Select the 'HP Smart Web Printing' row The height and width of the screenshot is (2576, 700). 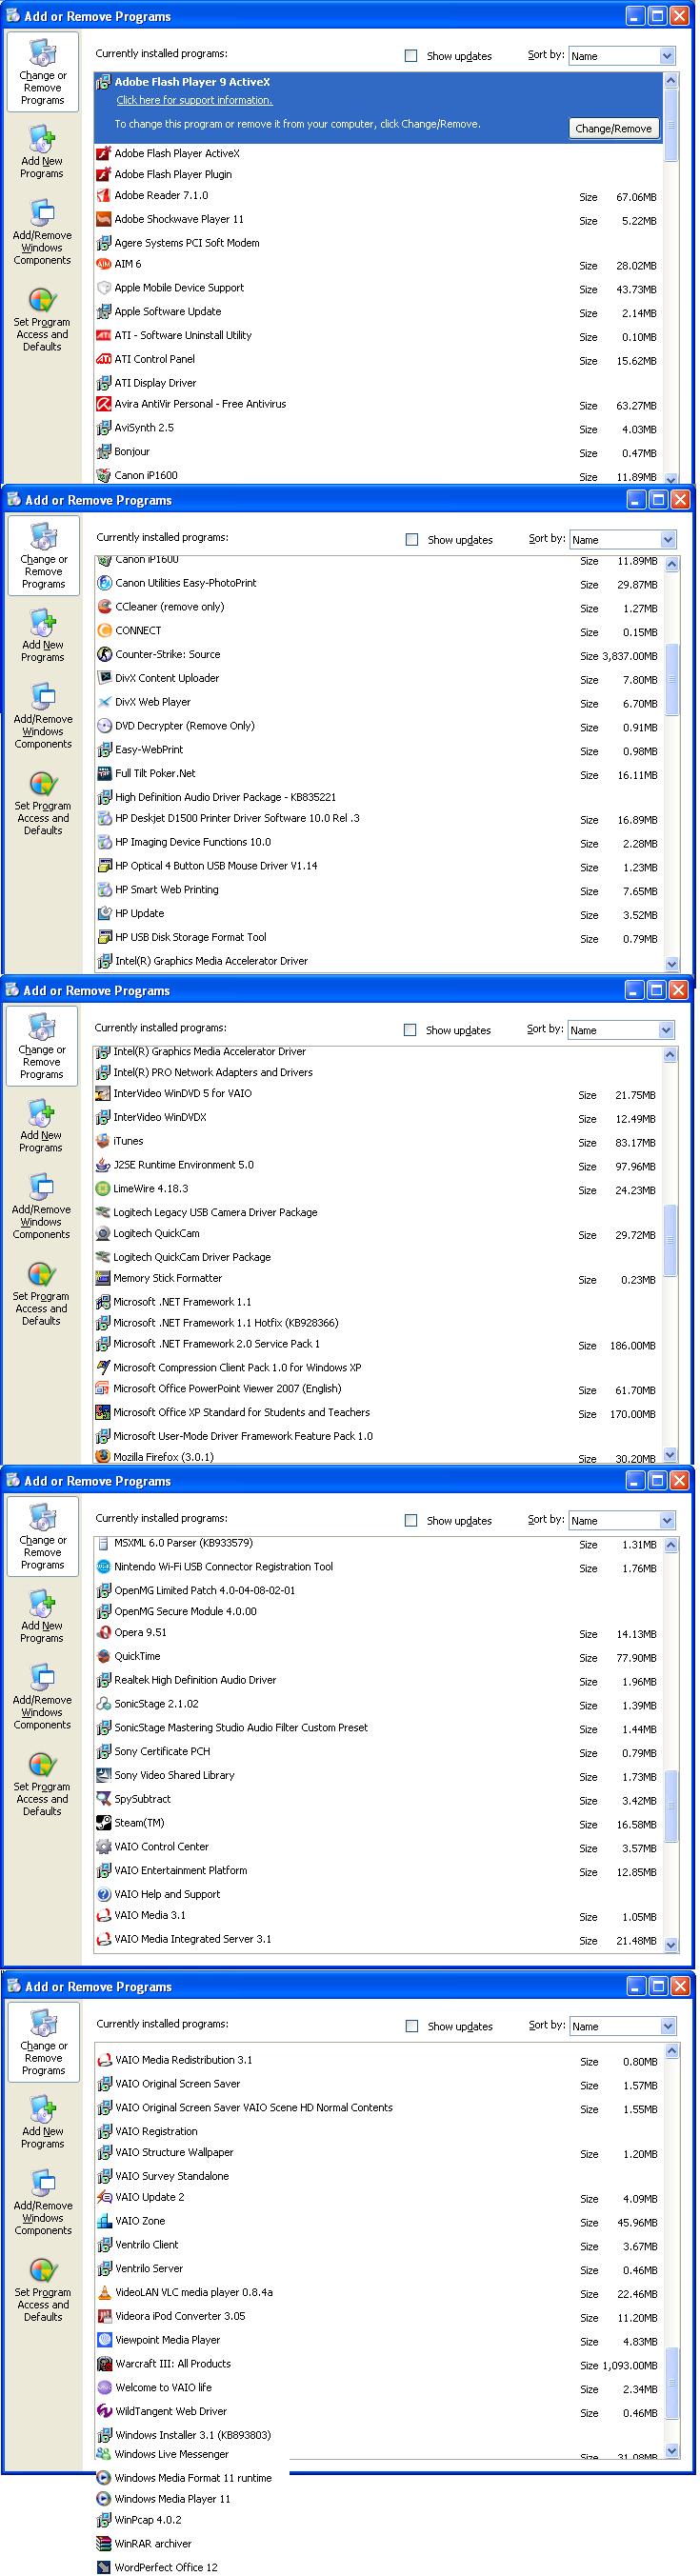tap(379, 891)
